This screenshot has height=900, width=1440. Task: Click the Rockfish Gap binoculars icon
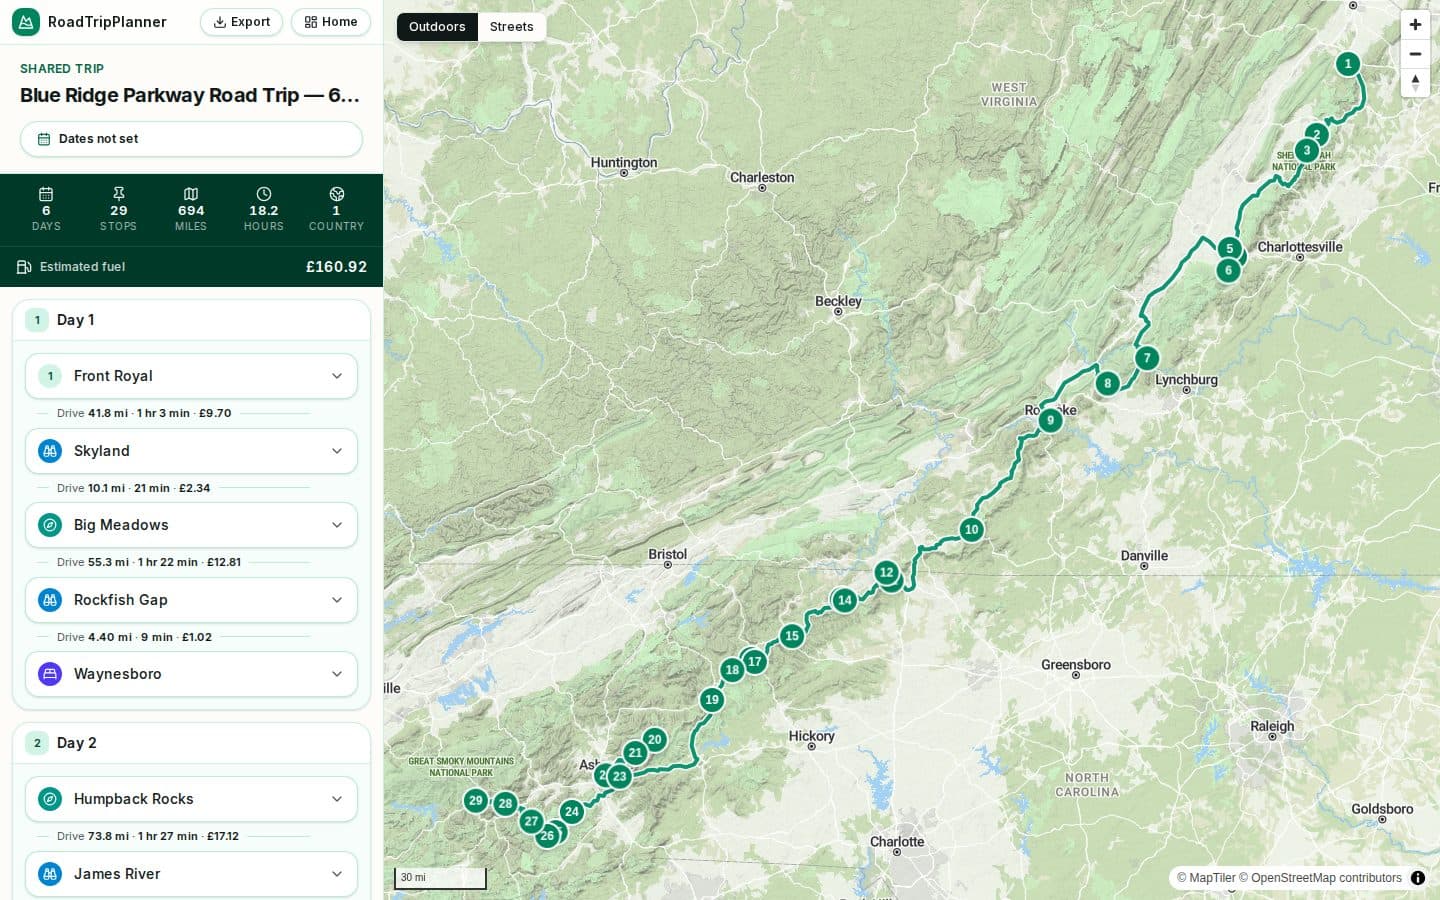pyautogui.click(x=50, y=600)
